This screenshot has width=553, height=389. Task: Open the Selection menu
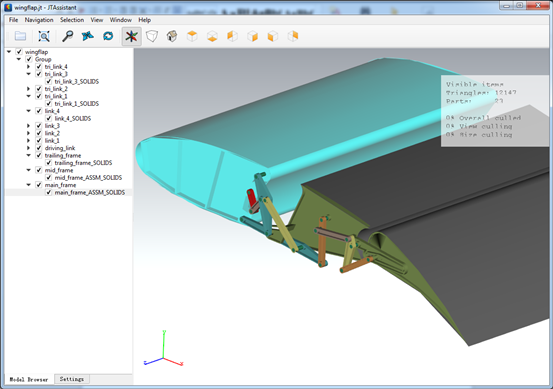point(72,20)
